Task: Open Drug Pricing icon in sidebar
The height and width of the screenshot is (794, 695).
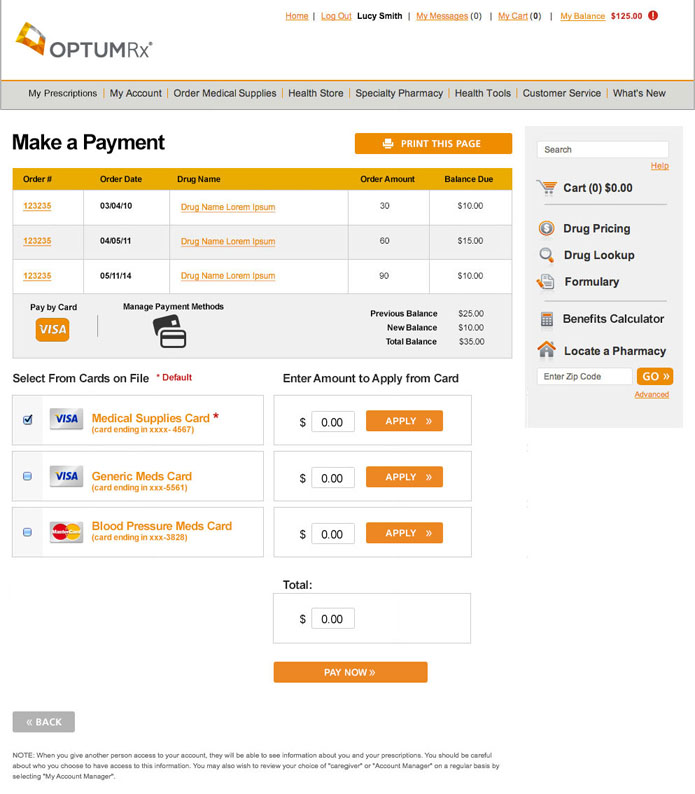Action: coord(546,228)
